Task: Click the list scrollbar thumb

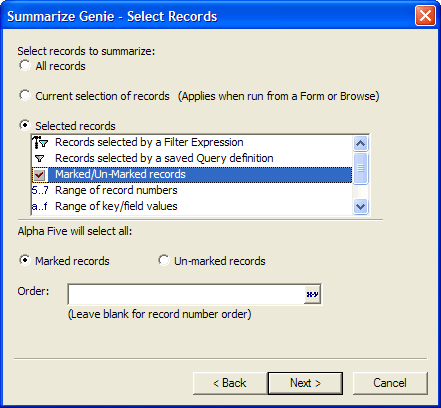Action: pyautogui.click(x=360, y=168)
